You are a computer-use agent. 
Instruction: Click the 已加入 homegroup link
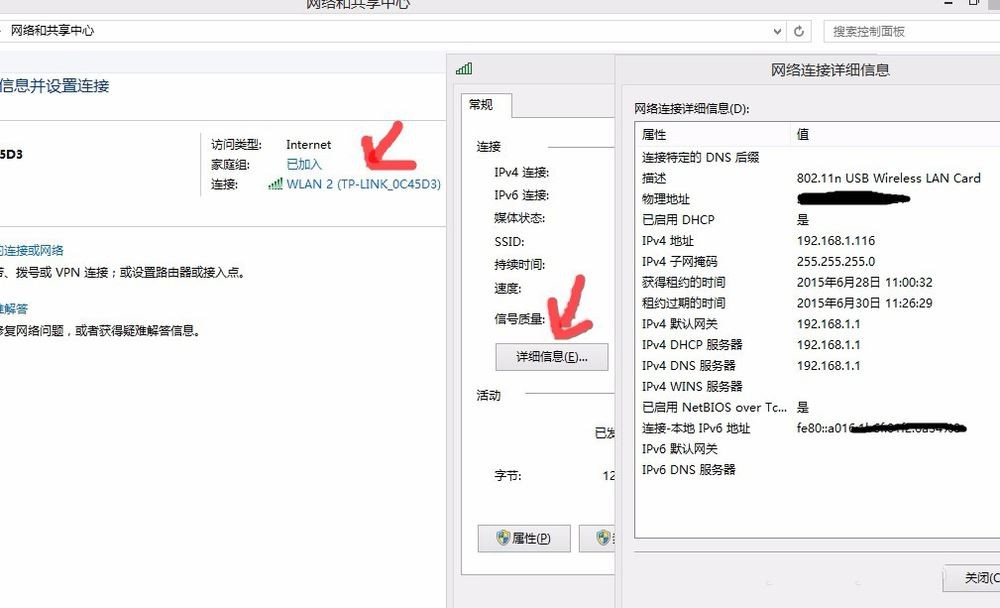(x=304, y=164)
